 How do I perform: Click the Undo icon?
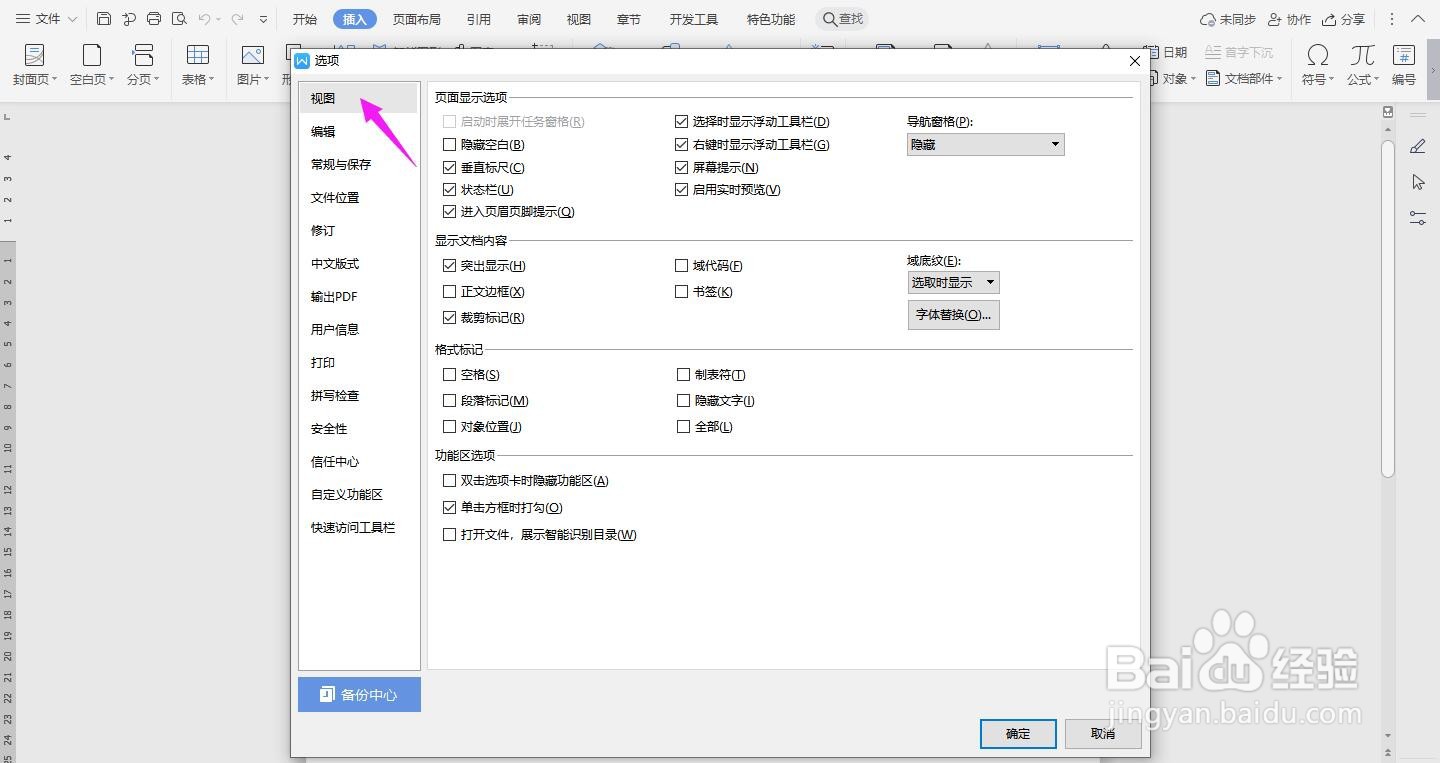click(206, 18)
